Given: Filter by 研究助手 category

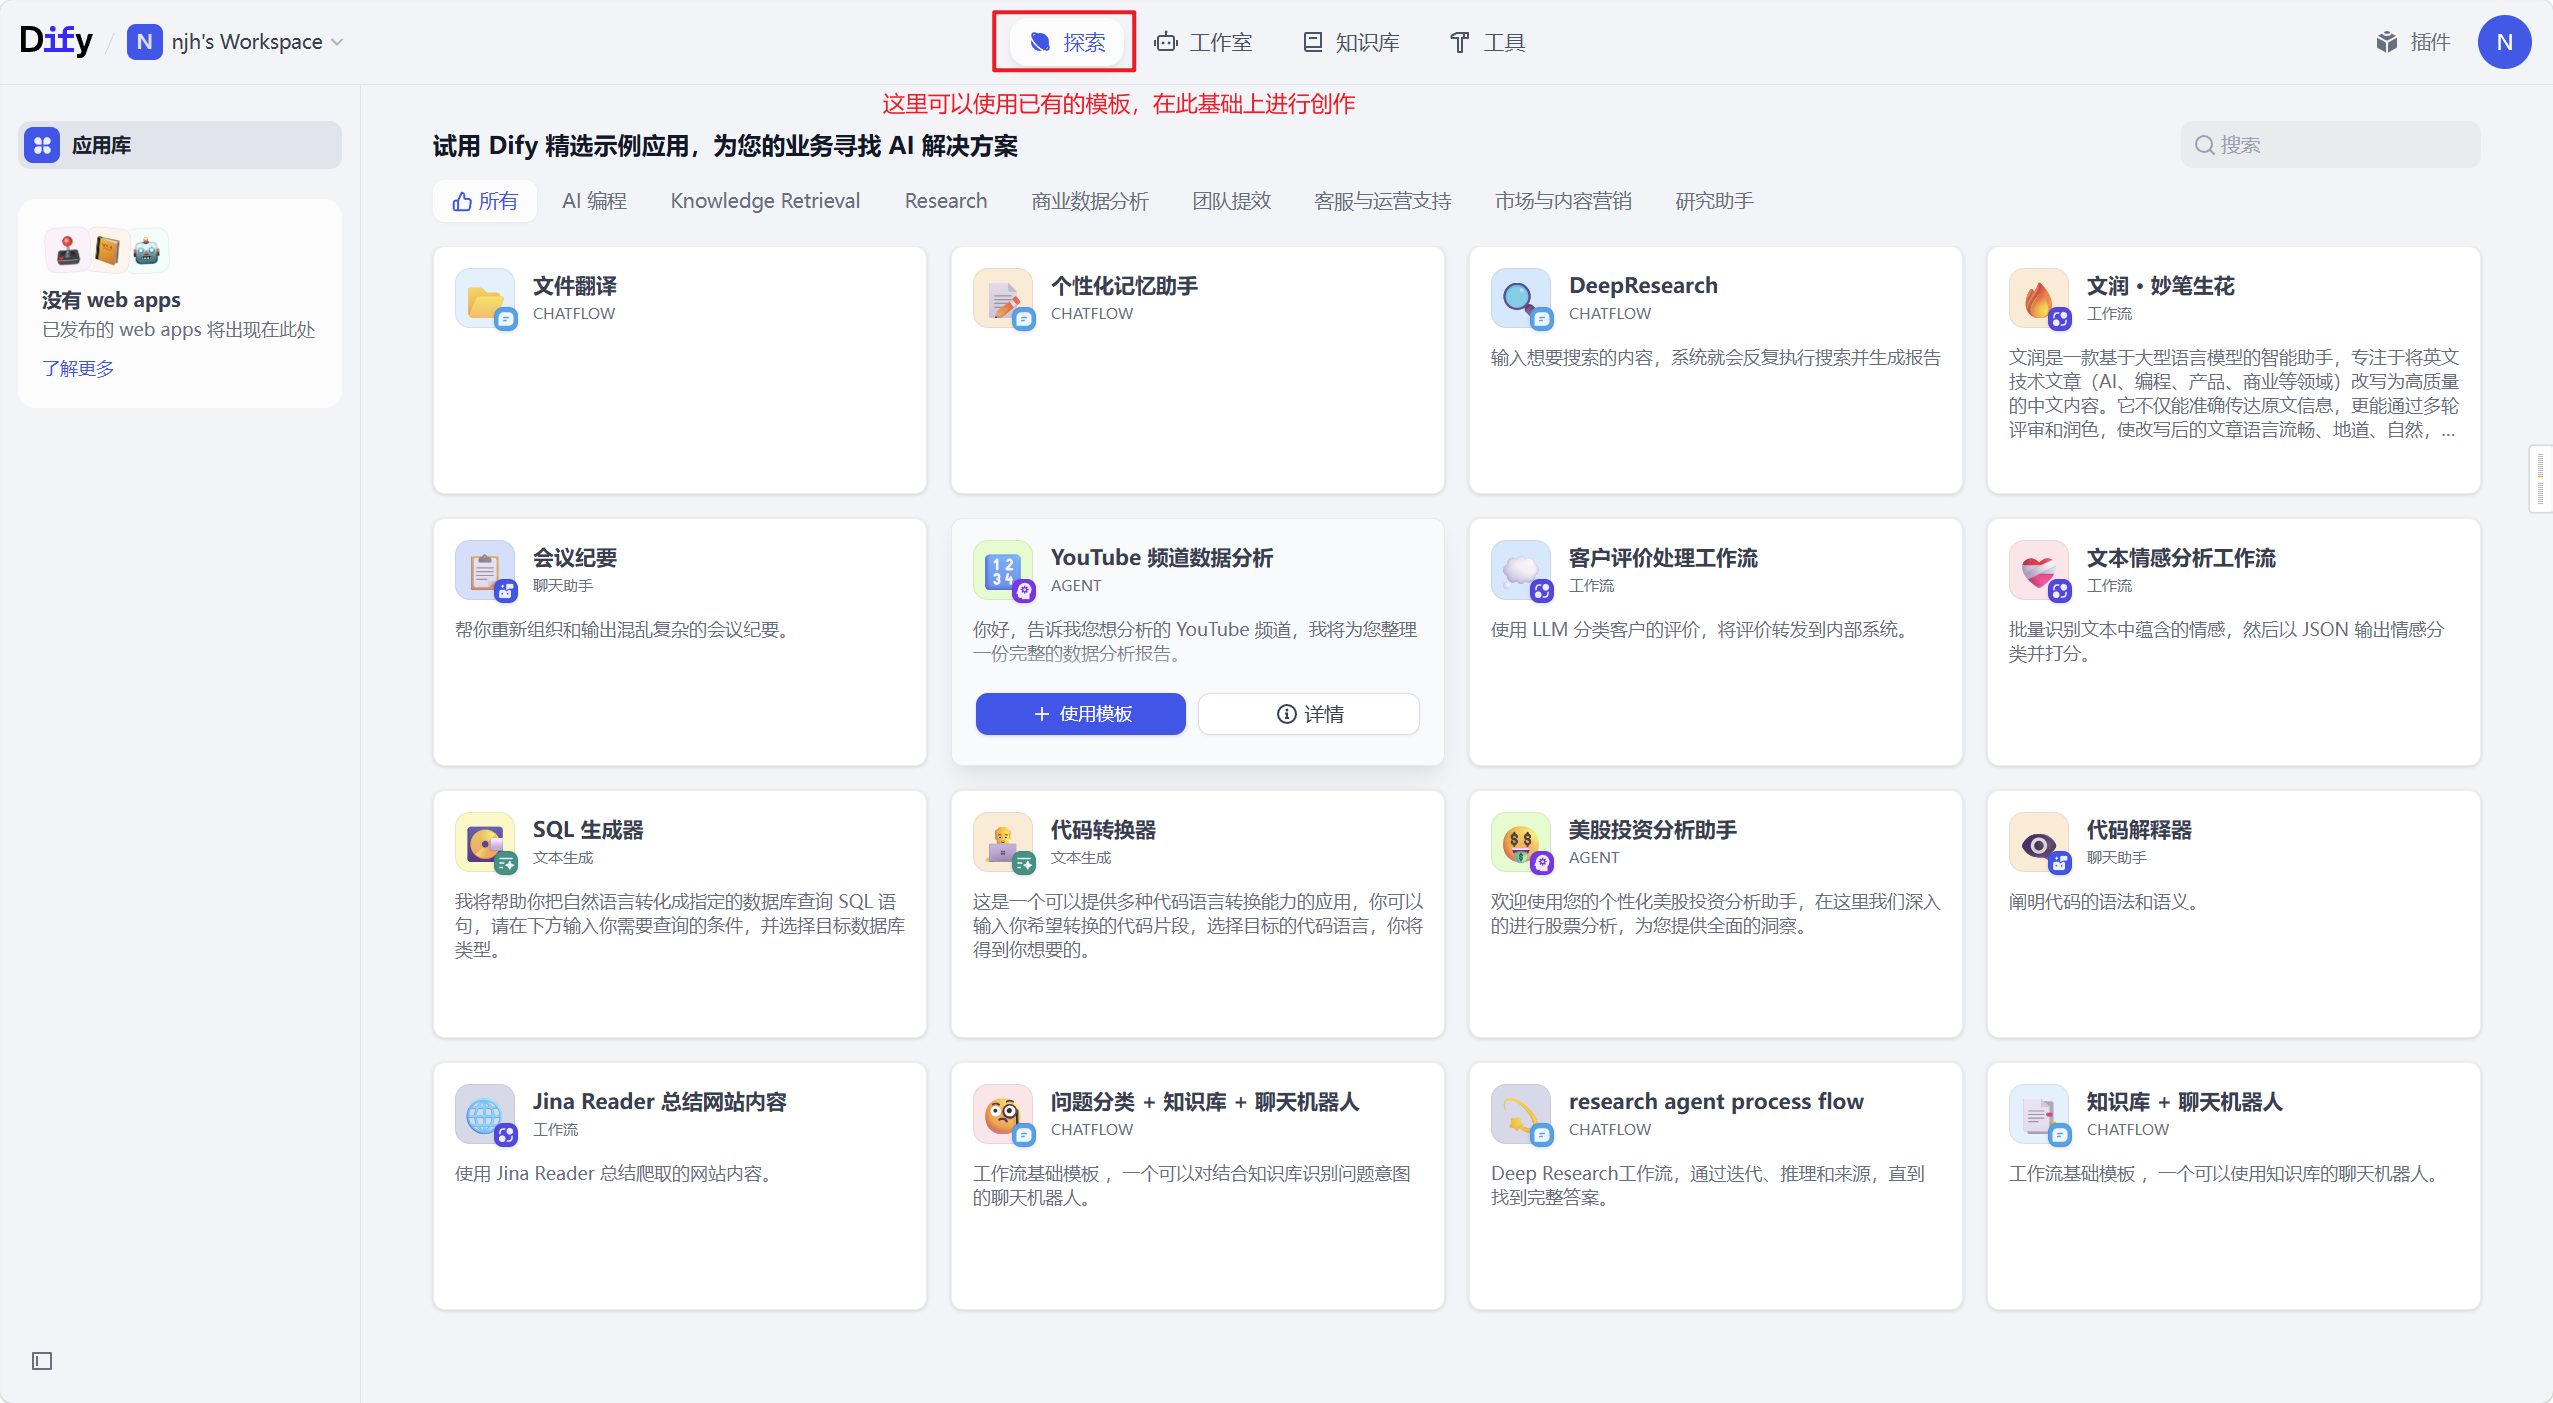Looking at the screenshot, I should point(1714,201).
